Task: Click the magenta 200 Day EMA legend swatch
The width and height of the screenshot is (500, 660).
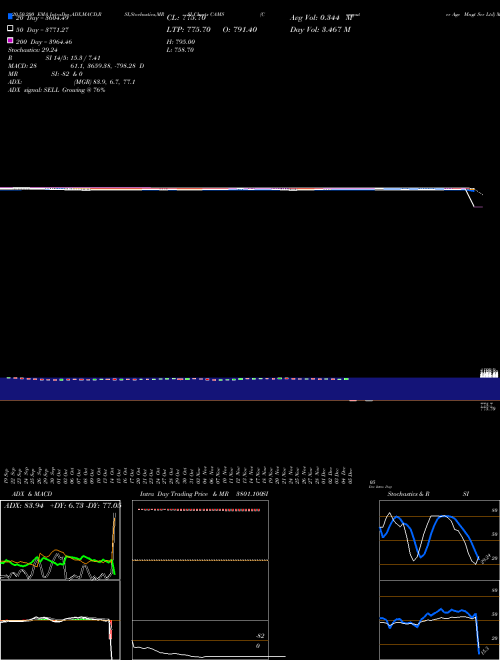Action: tap(10, 40)
